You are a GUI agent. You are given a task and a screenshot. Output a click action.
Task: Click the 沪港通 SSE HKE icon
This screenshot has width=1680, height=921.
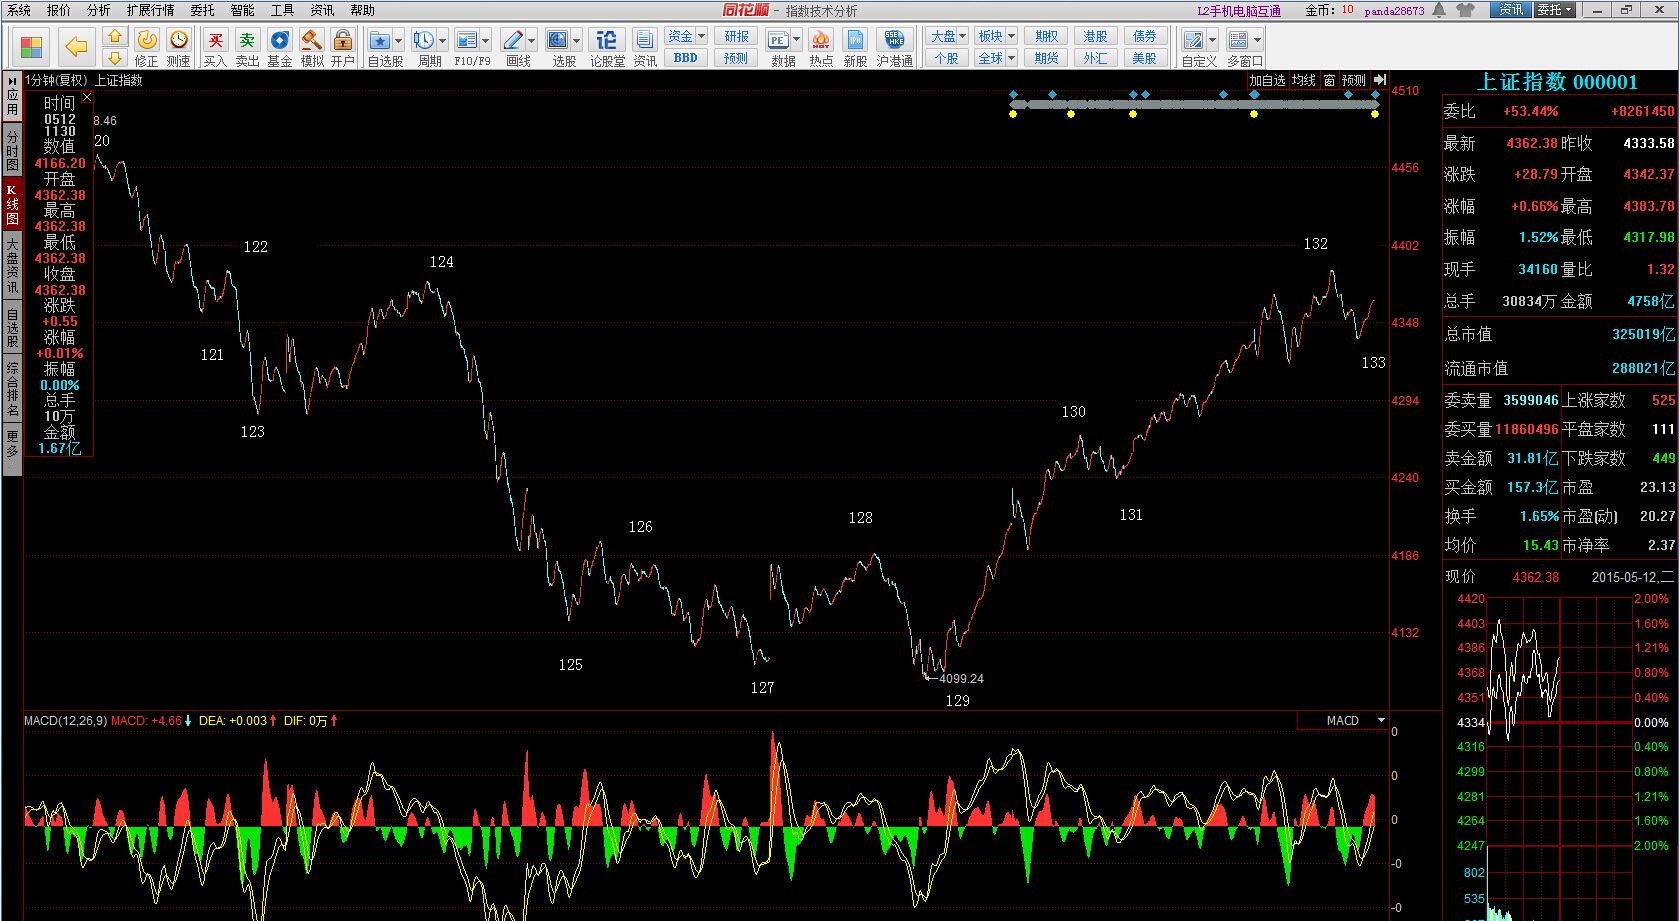(894, 41)
